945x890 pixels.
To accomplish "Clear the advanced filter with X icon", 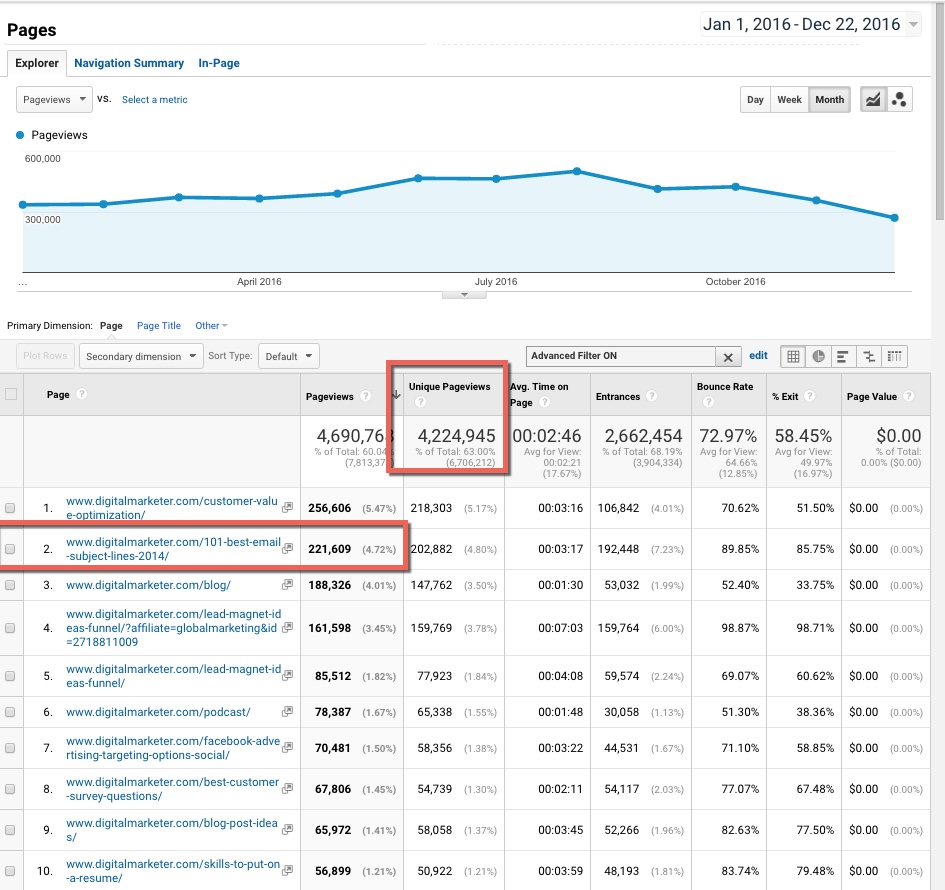I will point(728,357).
